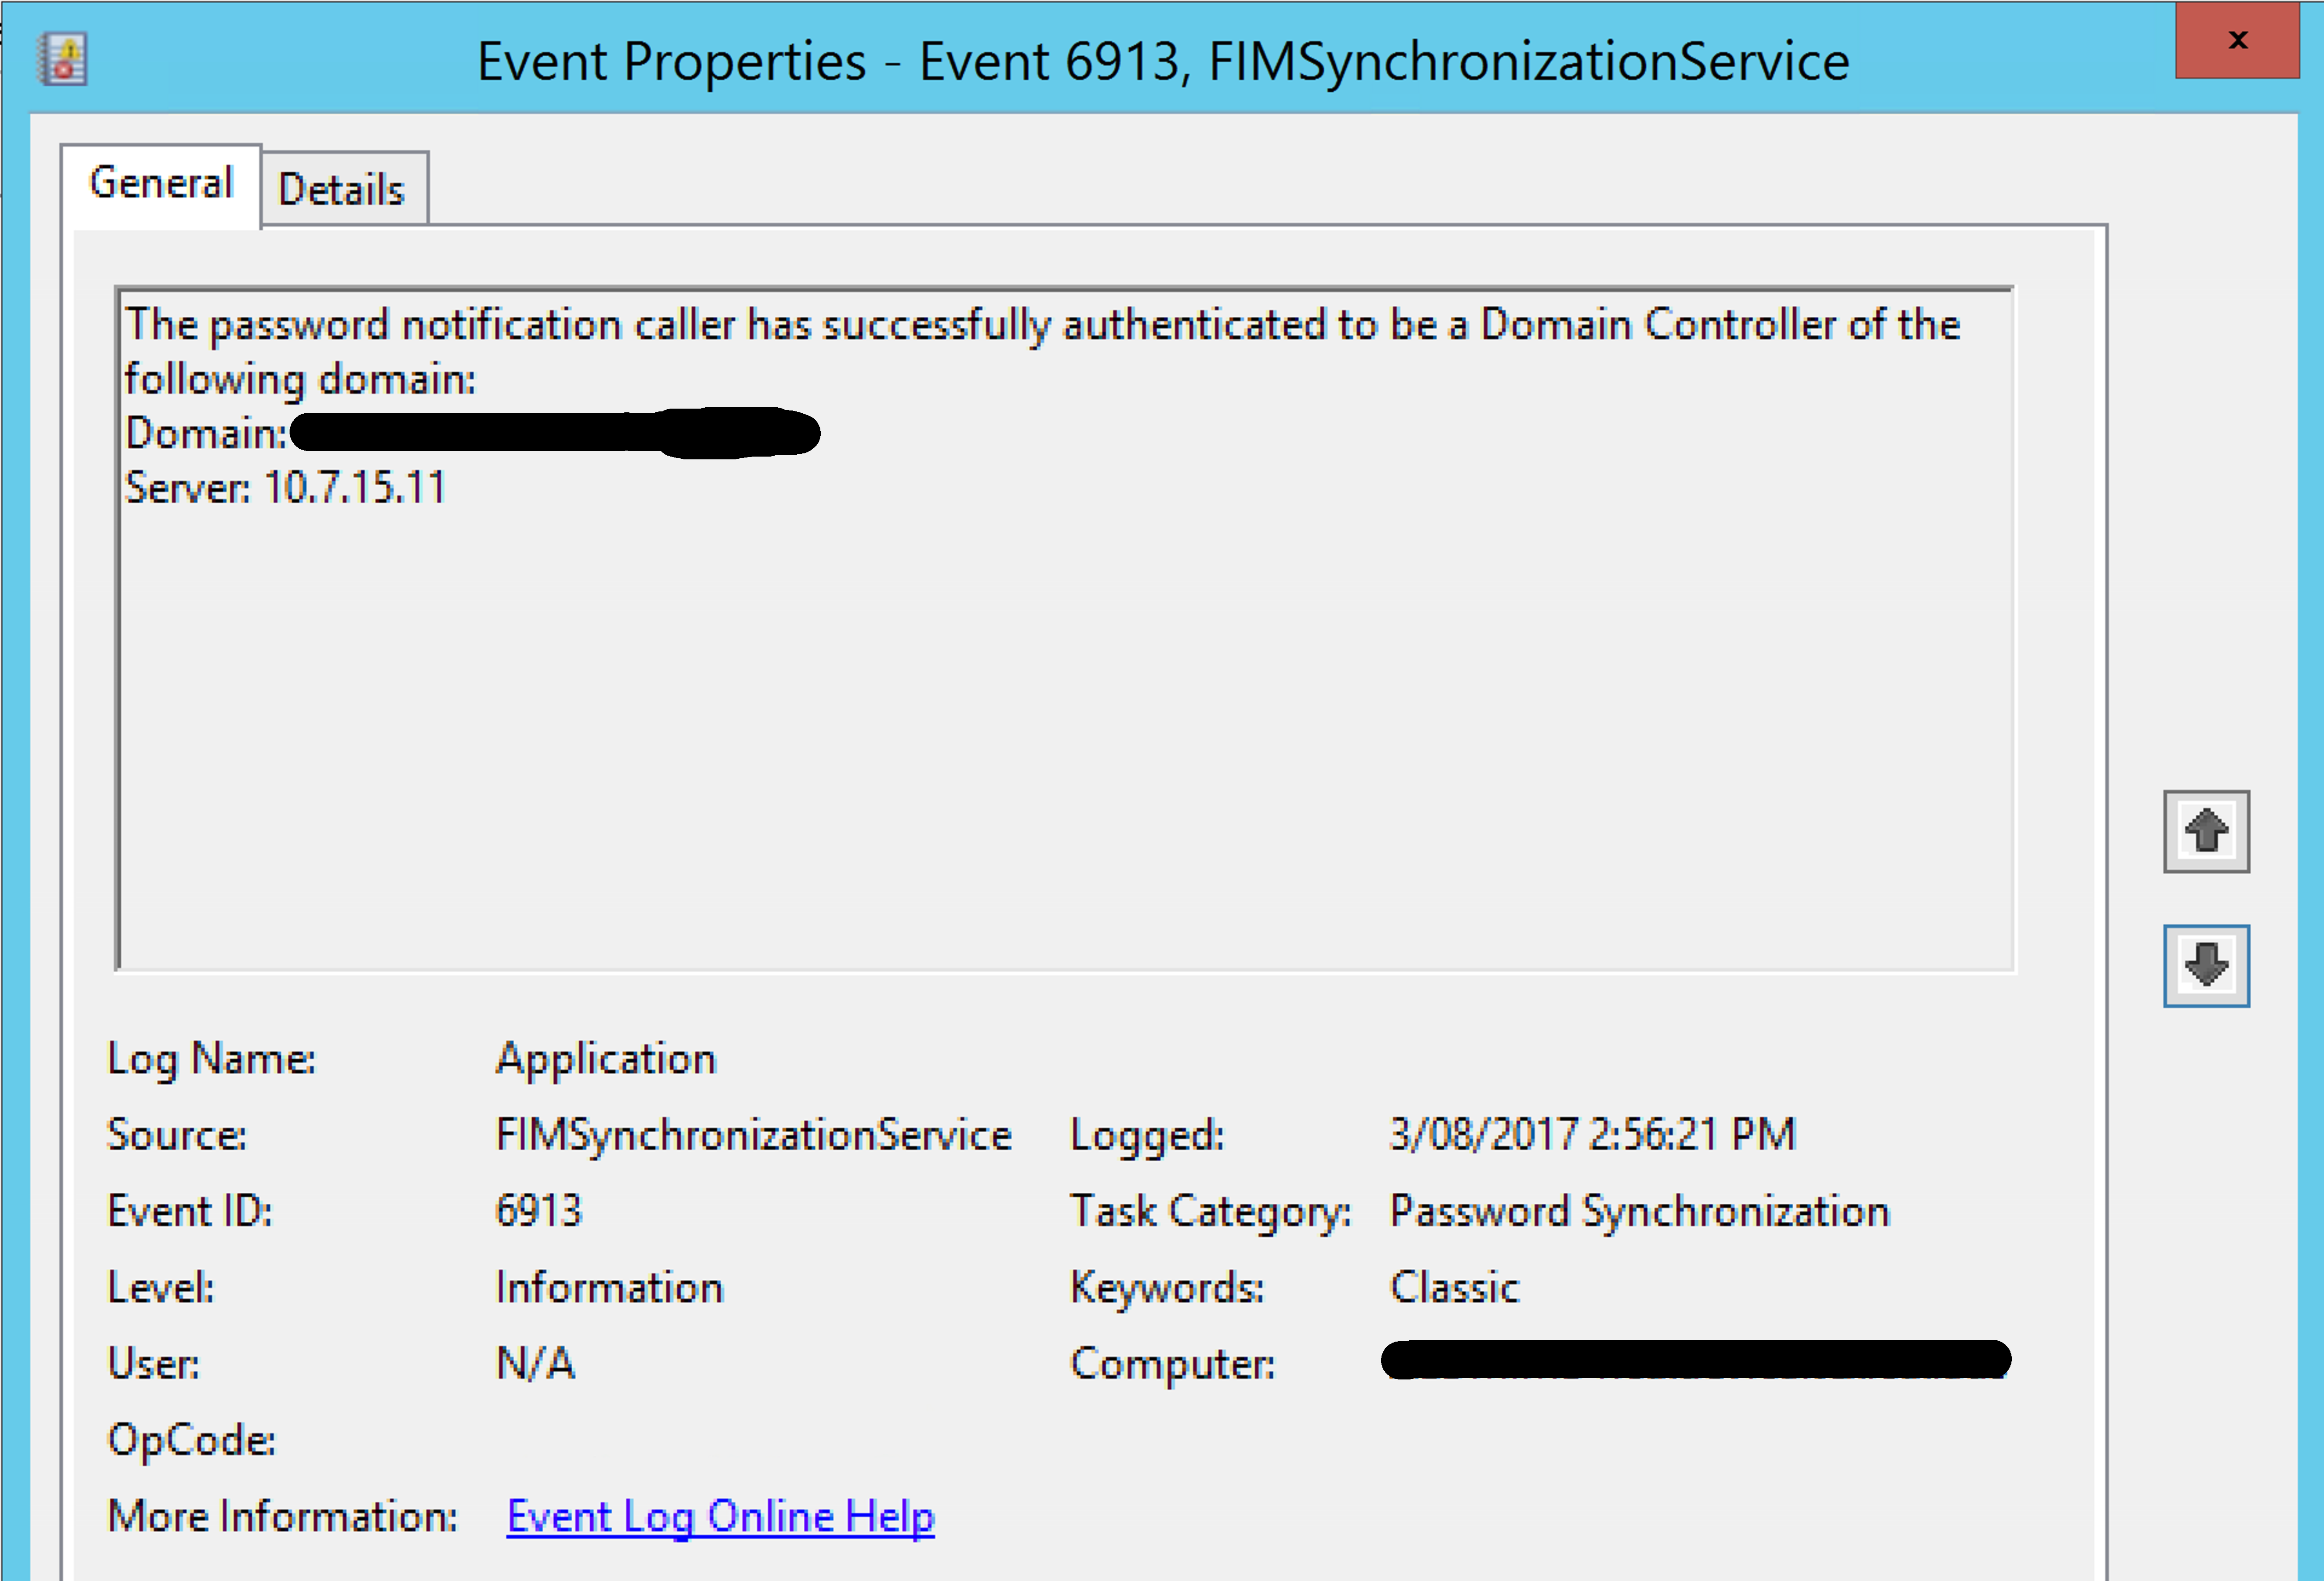This screenshot has width=2324, height=1581.
Task: Click the Task Category value Password Synchronization
Action: [1639, 1211]
